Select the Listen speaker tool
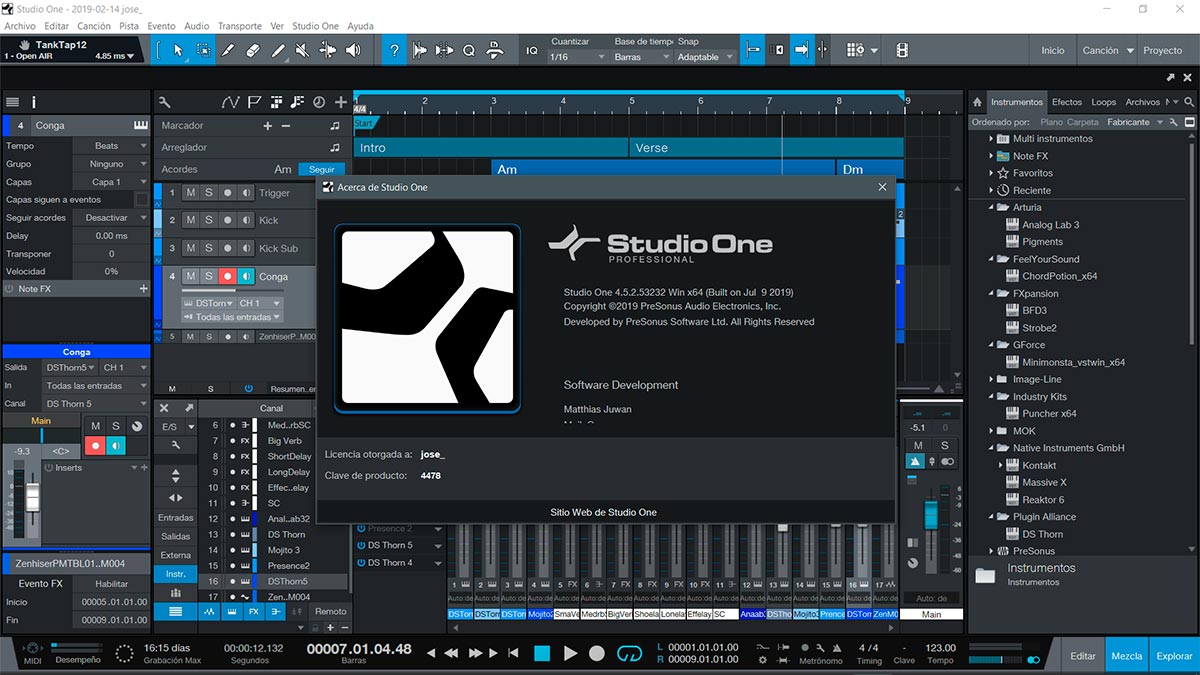This screenshot has width=1200, height=675. [x=355, y=50]
